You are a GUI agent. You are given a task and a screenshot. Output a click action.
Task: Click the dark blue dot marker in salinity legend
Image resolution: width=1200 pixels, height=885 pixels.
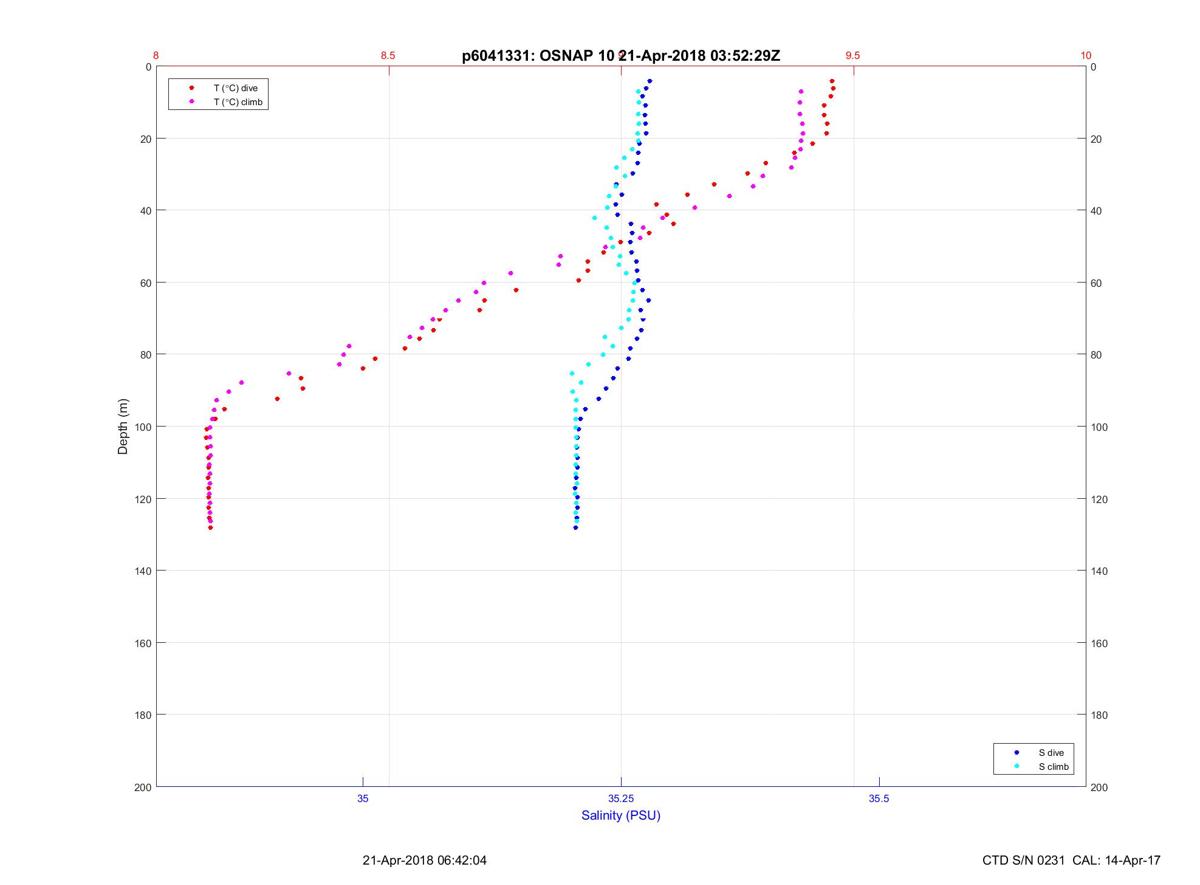pos(1016,752)
